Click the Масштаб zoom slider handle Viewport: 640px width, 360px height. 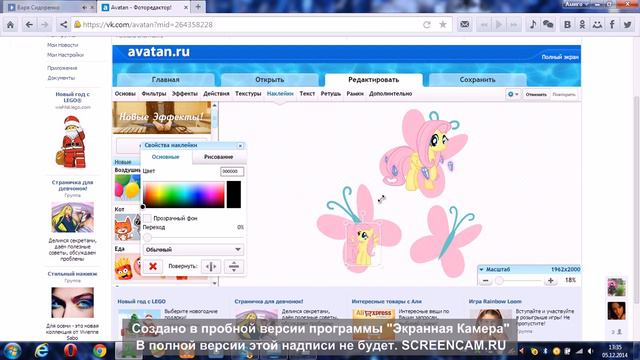click(x=499, y=281)
